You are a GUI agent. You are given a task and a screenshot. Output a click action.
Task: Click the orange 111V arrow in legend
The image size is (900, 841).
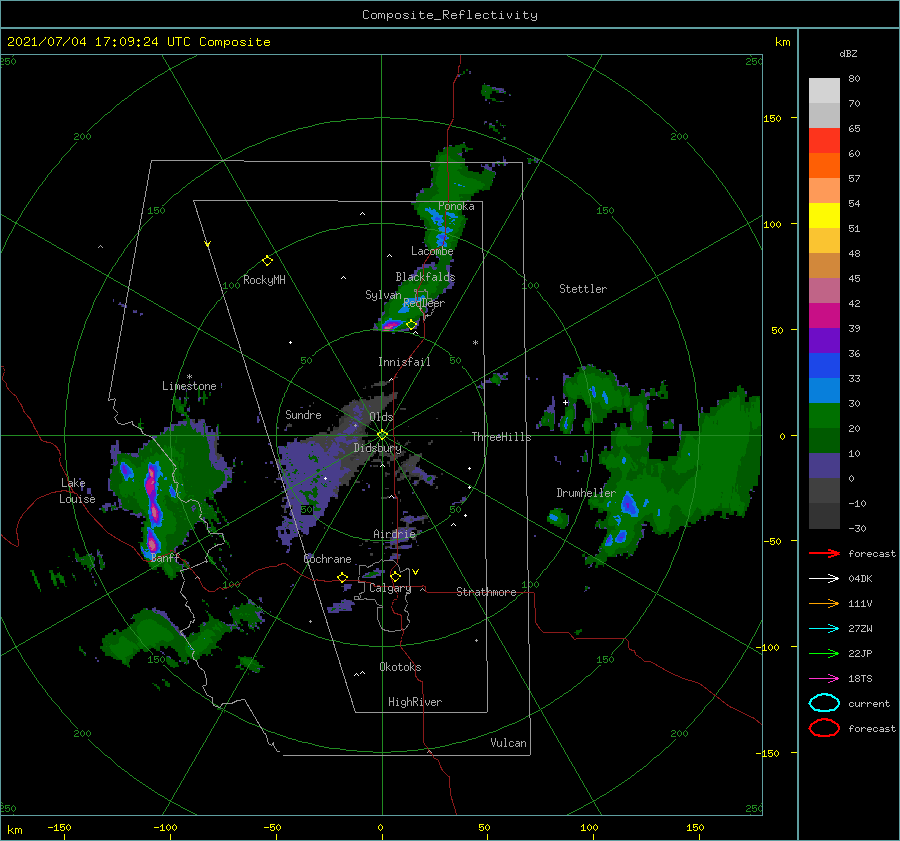(824, 603)
